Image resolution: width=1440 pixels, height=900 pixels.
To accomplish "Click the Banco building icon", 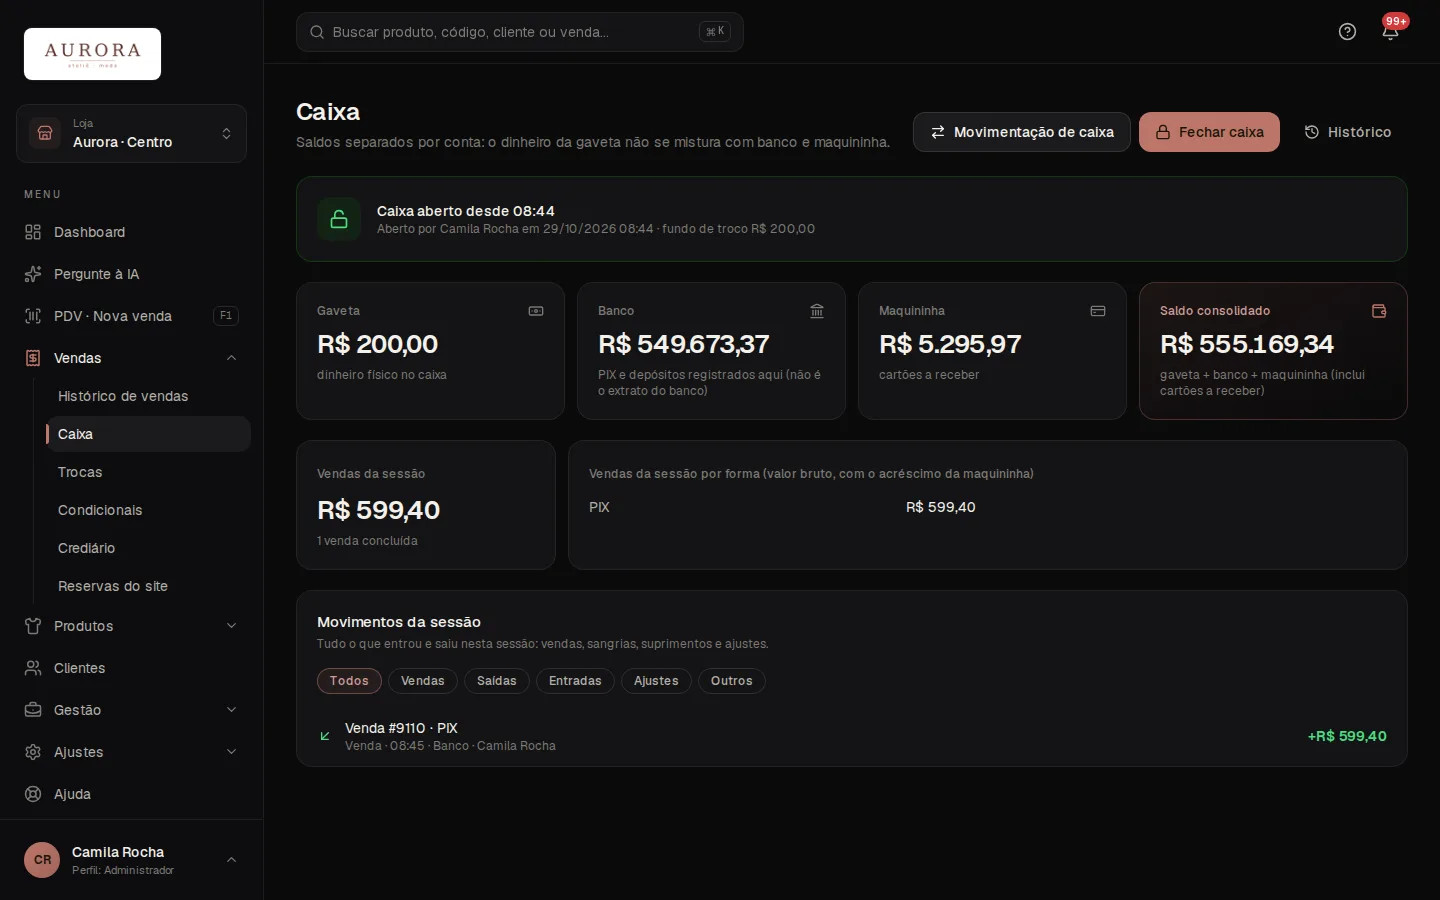I will click(817, 311).
